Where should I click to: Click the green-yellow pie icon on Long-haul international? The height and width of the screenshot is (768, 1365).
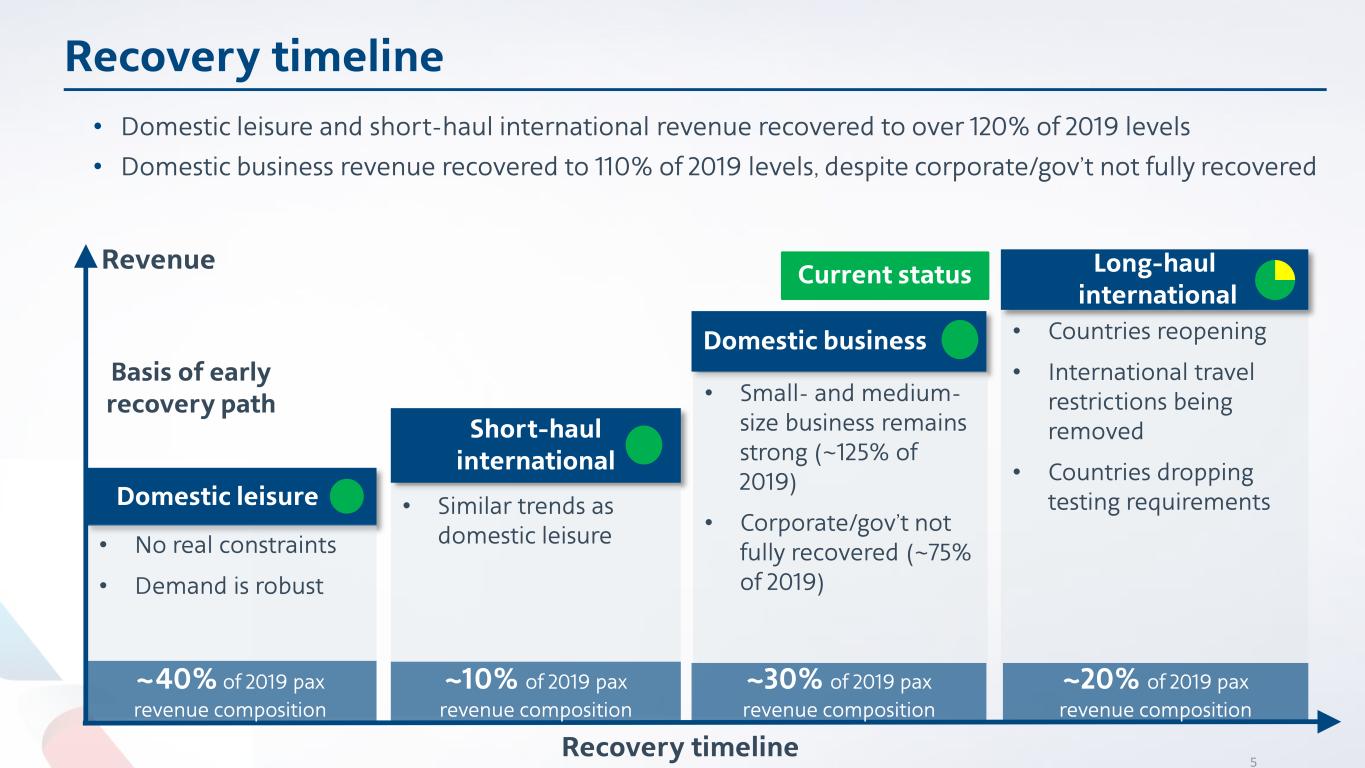pos(1275,279)
